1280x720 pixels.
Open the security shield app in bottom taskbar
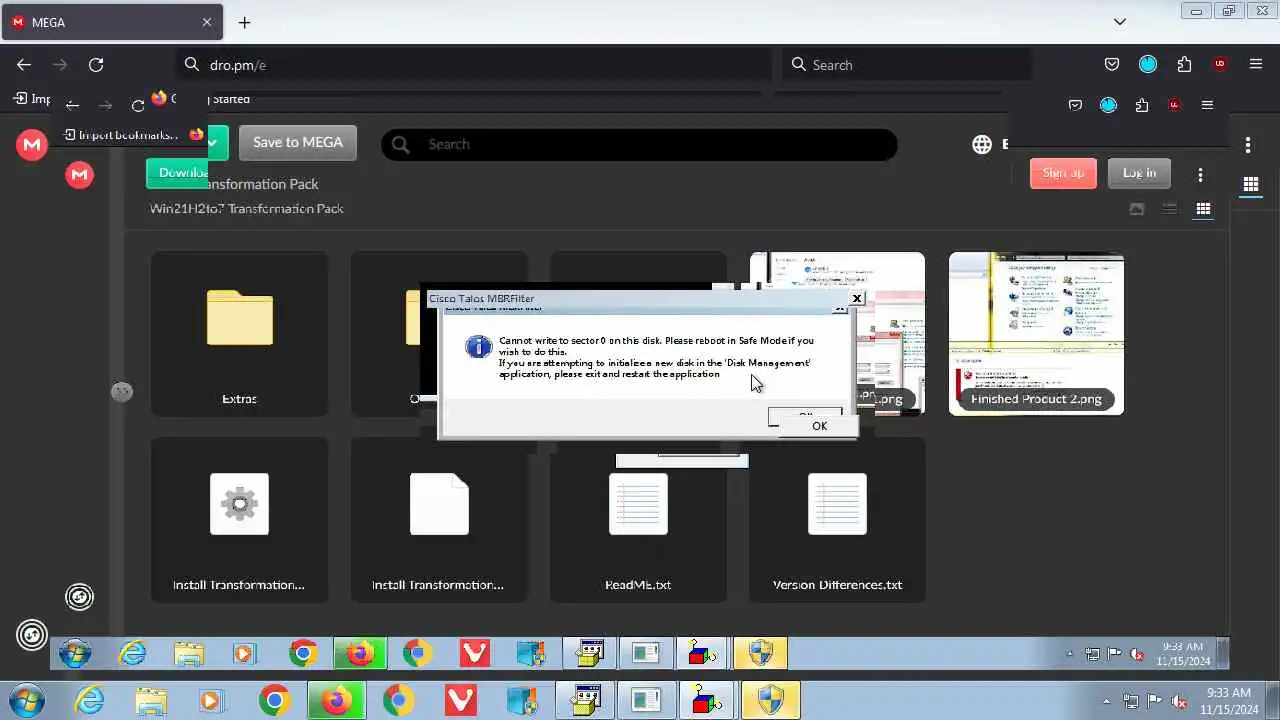[x=770, y=700]
